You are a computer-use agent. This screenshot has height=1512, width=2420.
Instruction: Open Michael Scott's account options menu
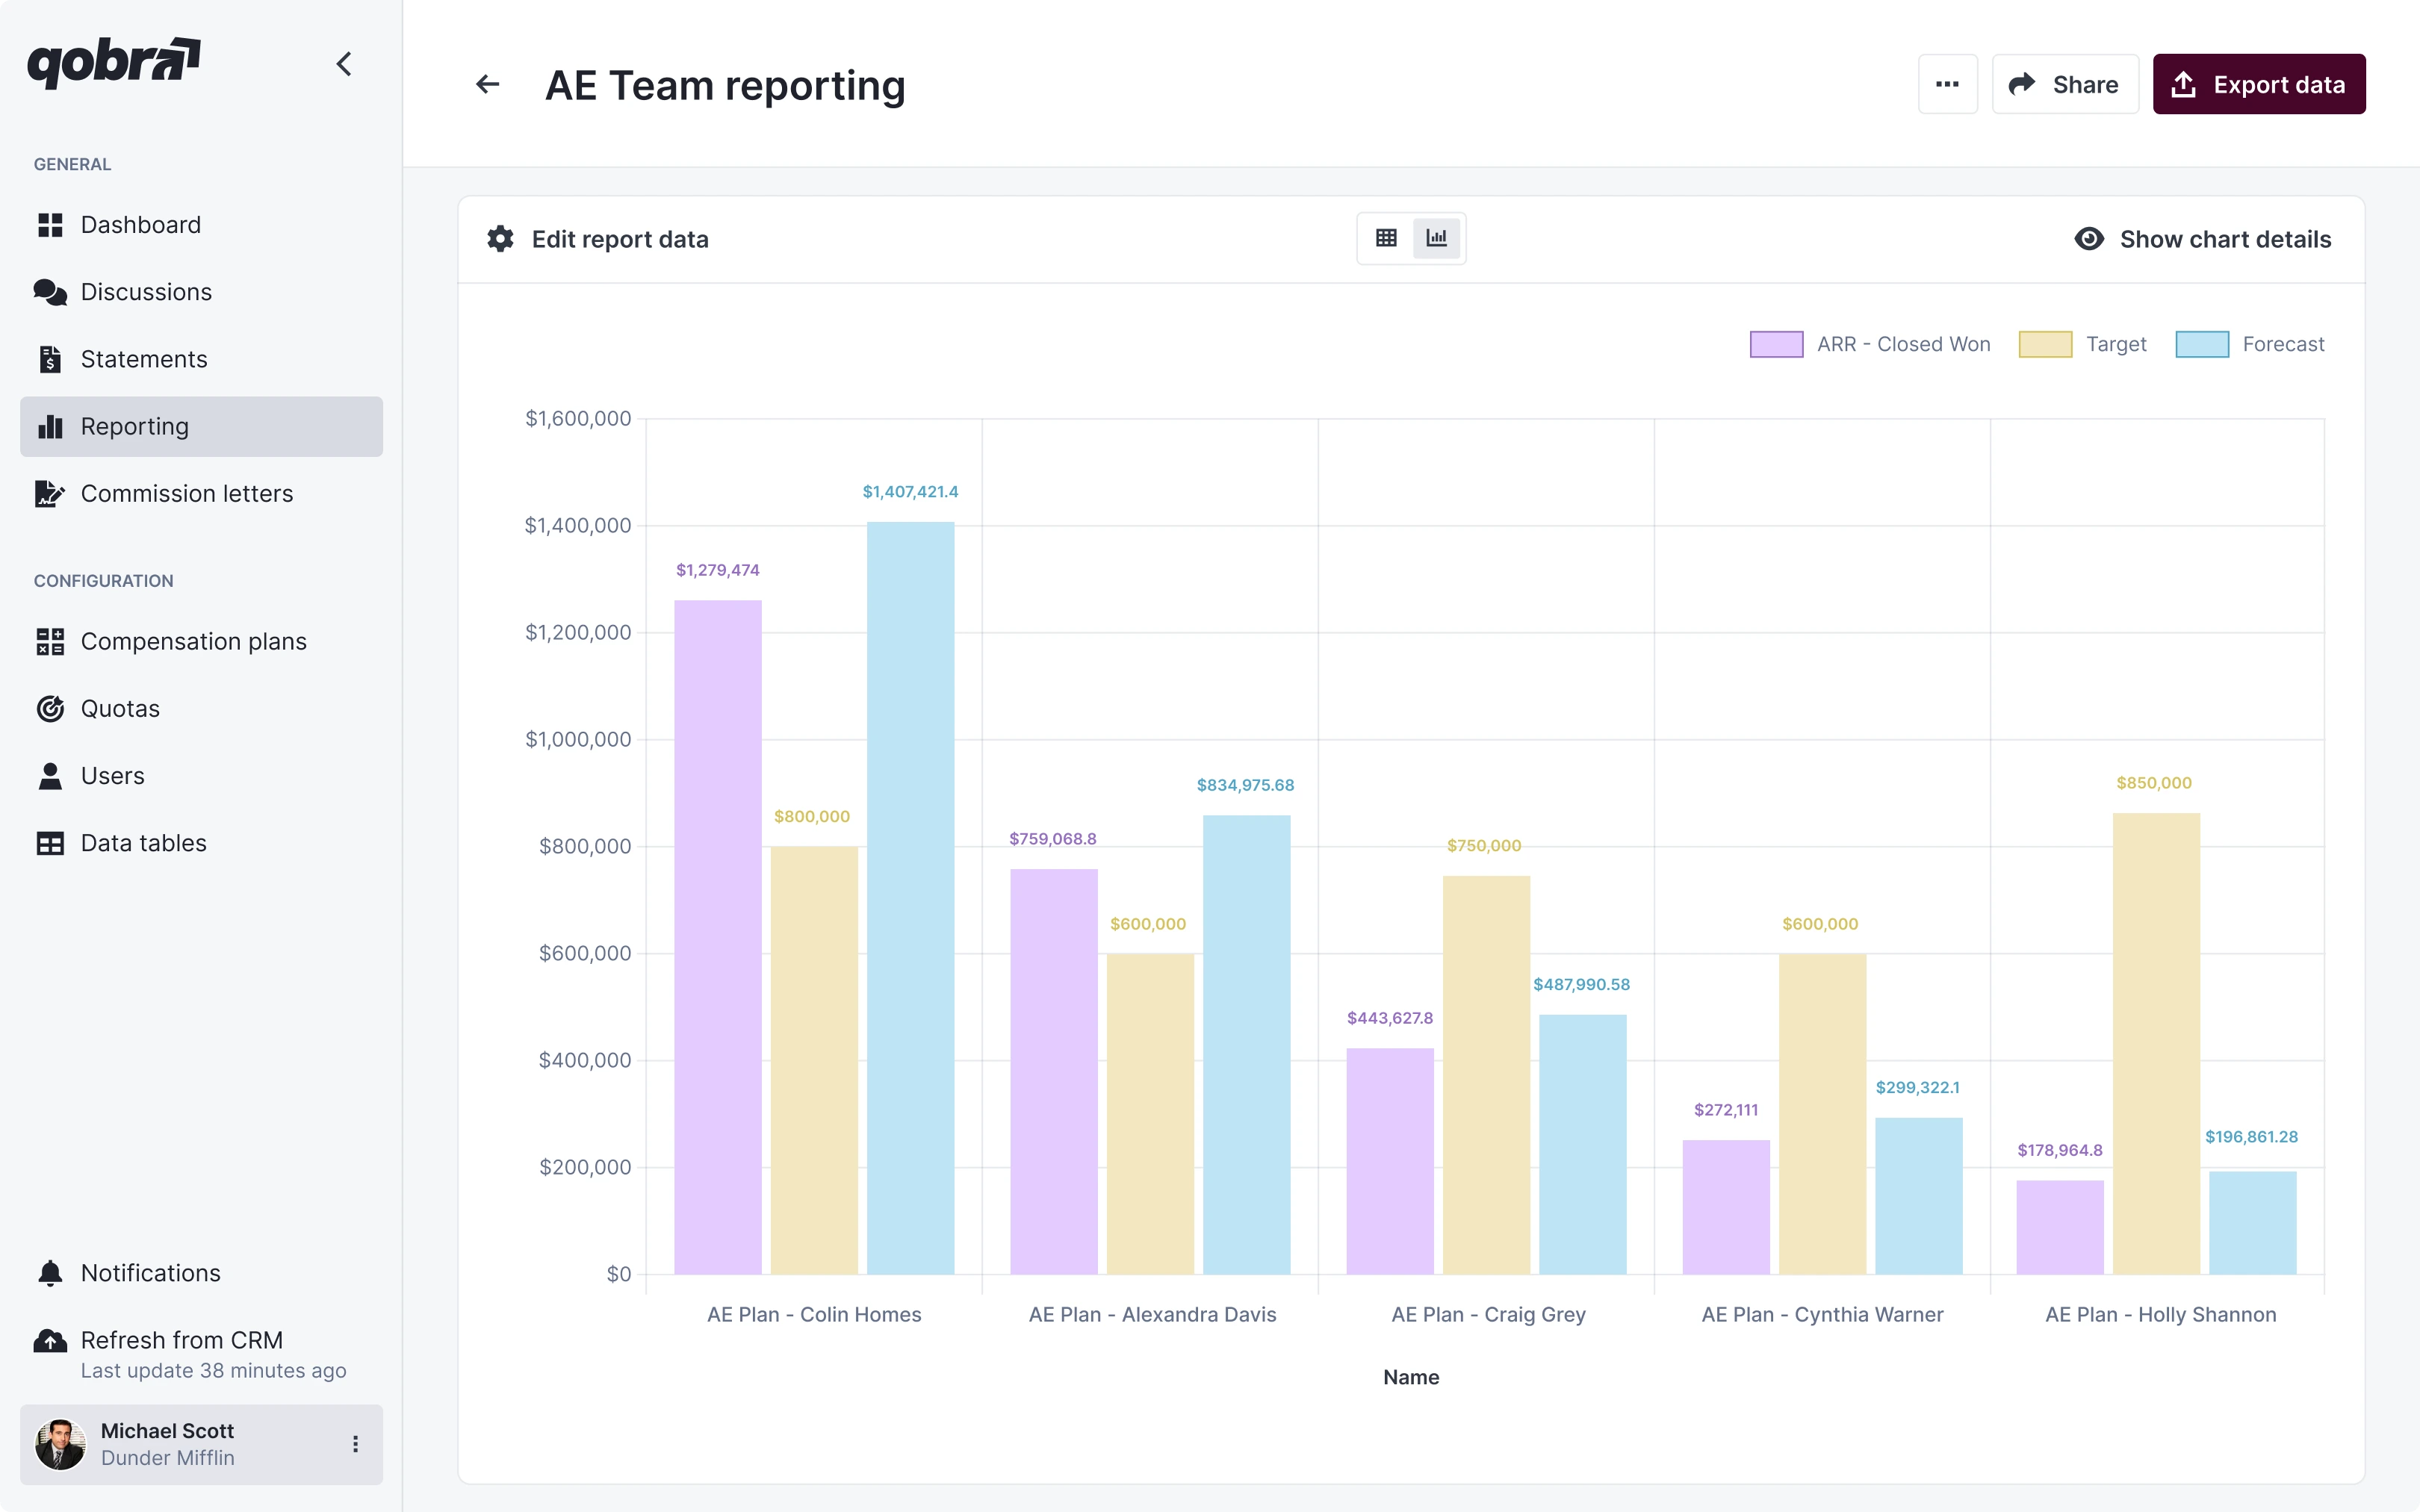click(355, 1444)
